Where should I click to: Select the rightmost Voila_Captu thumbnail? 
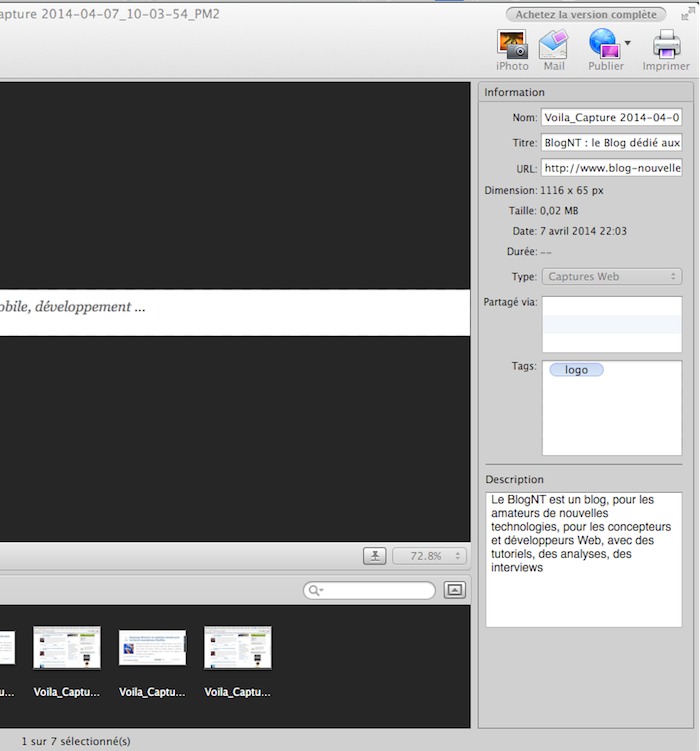pos(237,648)
